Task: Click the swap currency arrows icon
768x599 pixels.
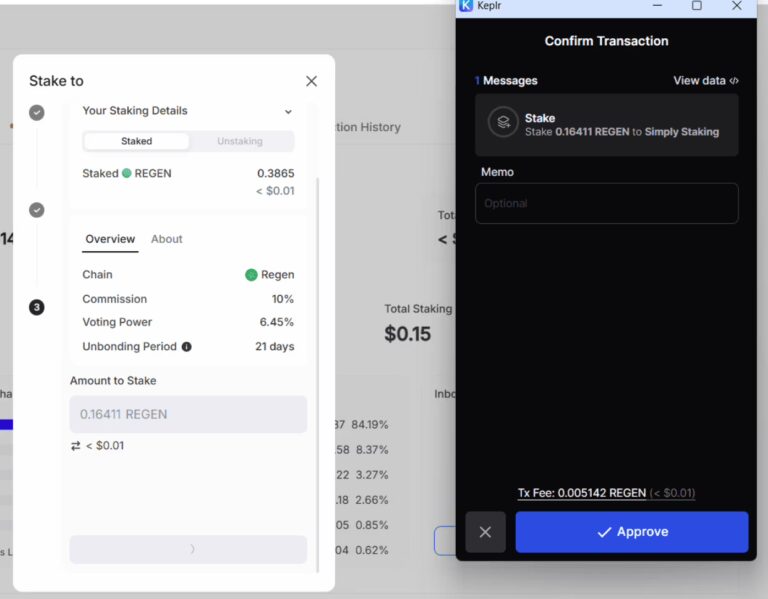Action: click(x=76, y=446)
